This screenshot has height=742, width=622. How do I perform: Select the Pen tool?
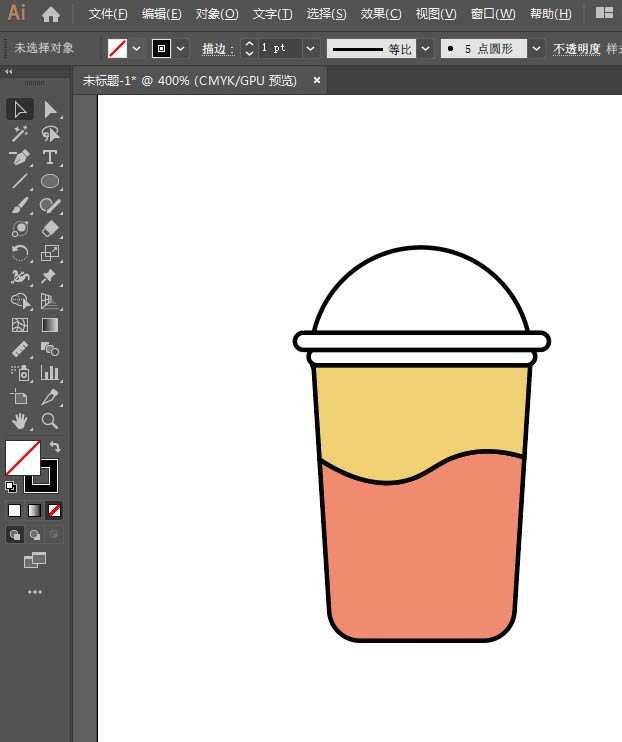pyautogui.click(x=19, y=158)
